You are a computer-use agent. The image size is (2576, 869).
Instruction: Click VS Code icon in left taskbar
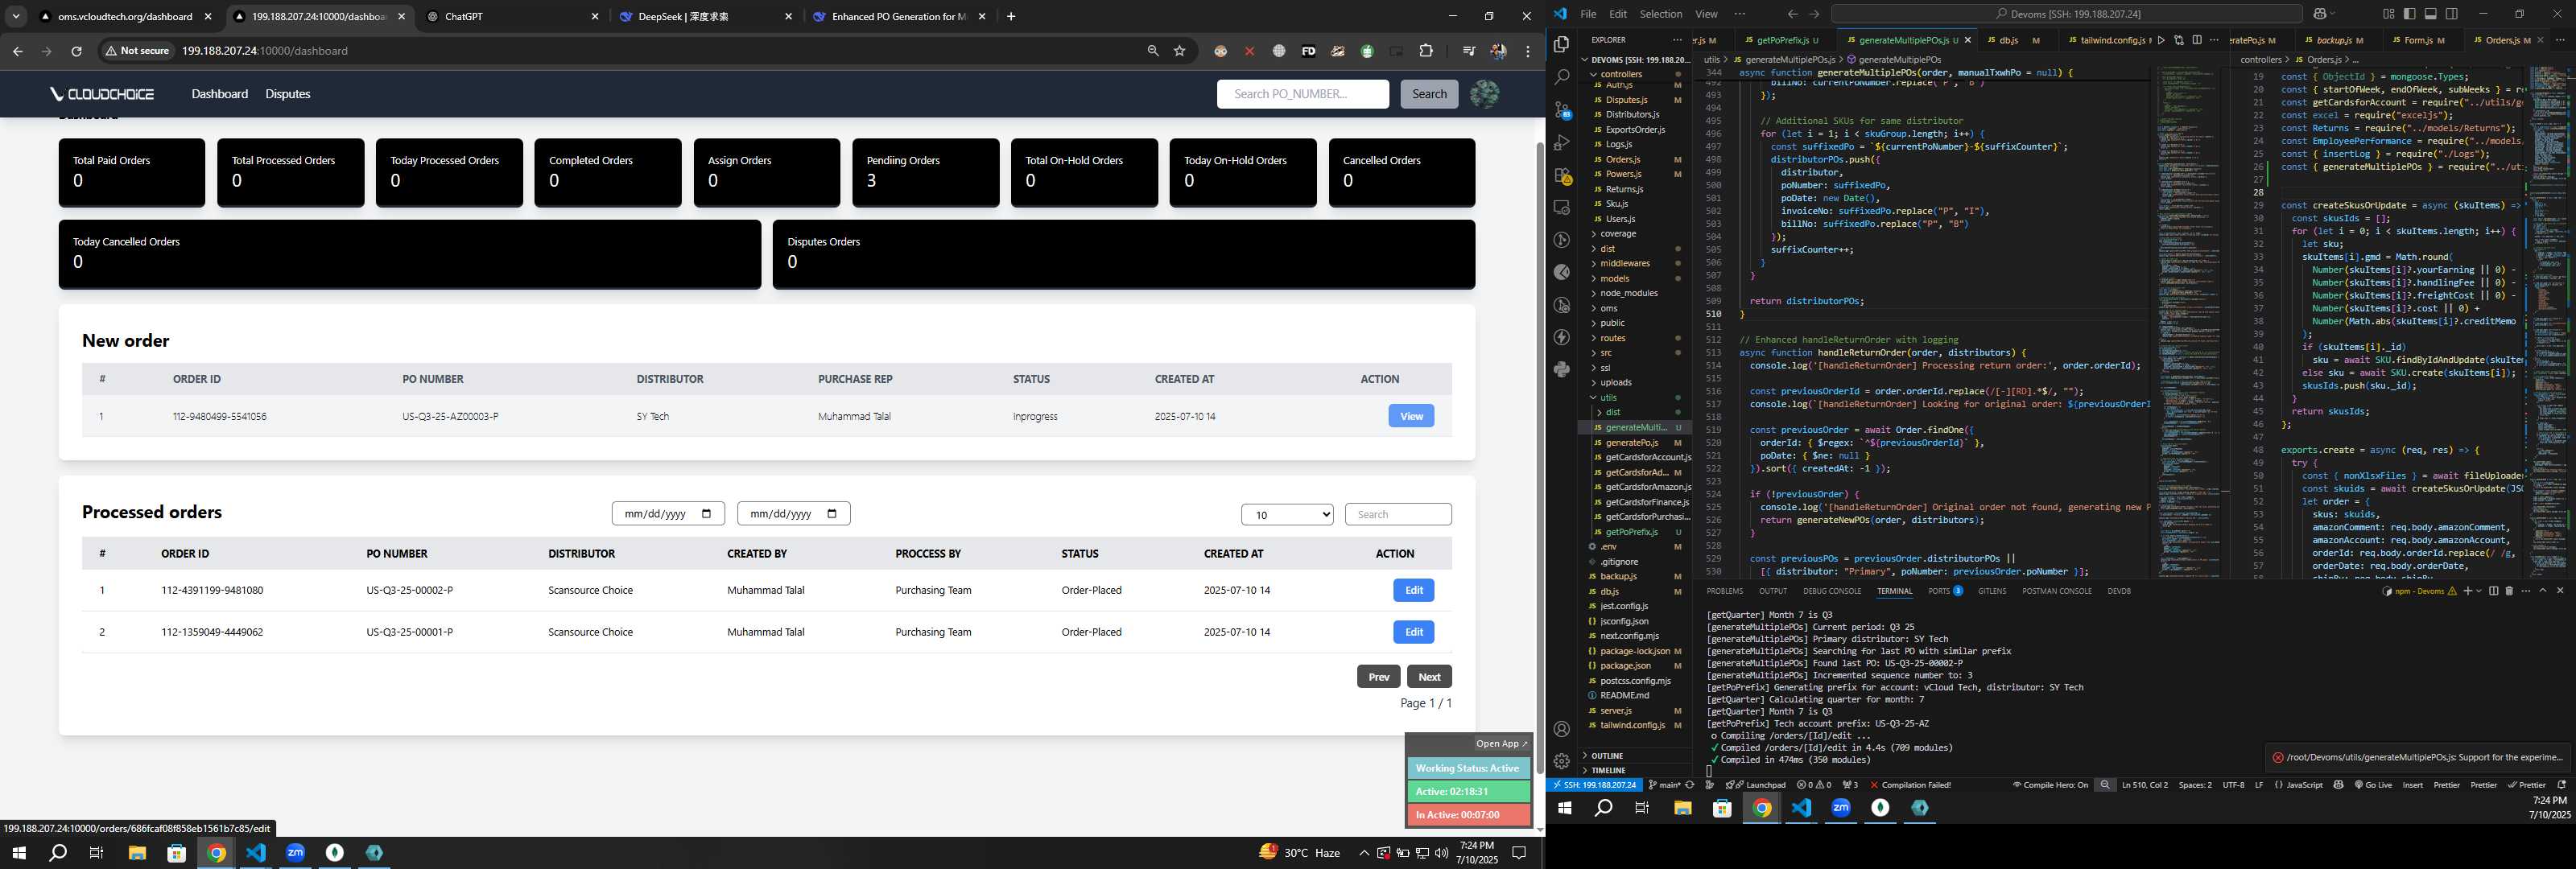tap(256, 853)
